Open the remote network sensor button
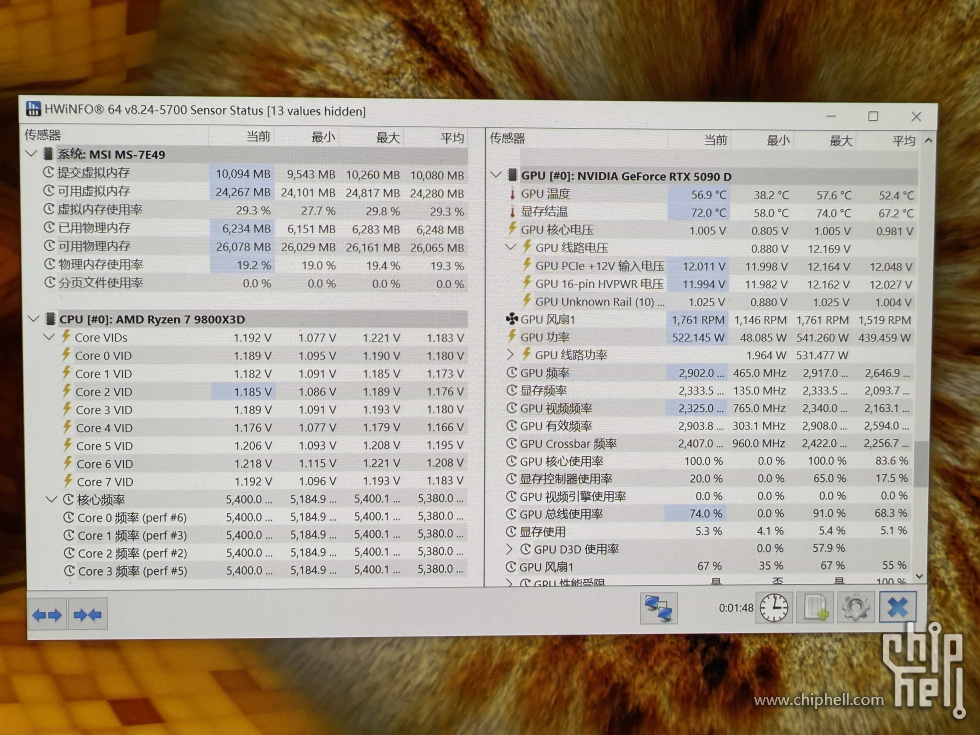The height and width of the screenshot is (735, 980). 658,608
